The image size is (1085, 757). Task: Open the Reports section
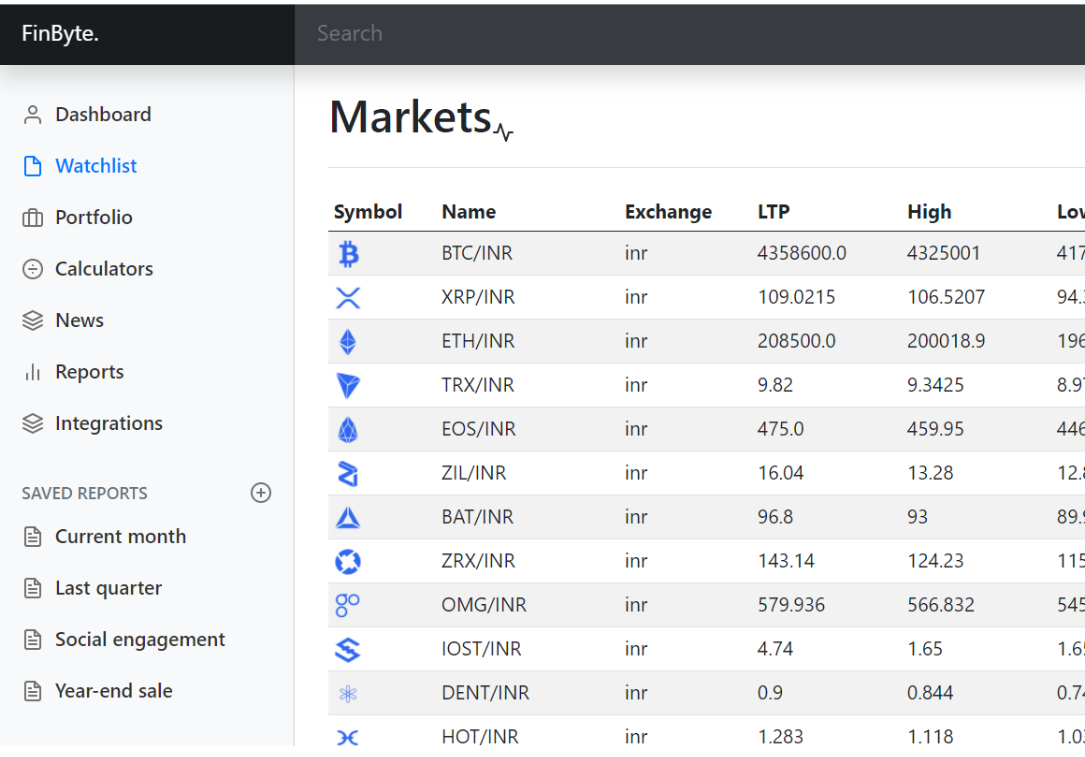coord(89,372)
